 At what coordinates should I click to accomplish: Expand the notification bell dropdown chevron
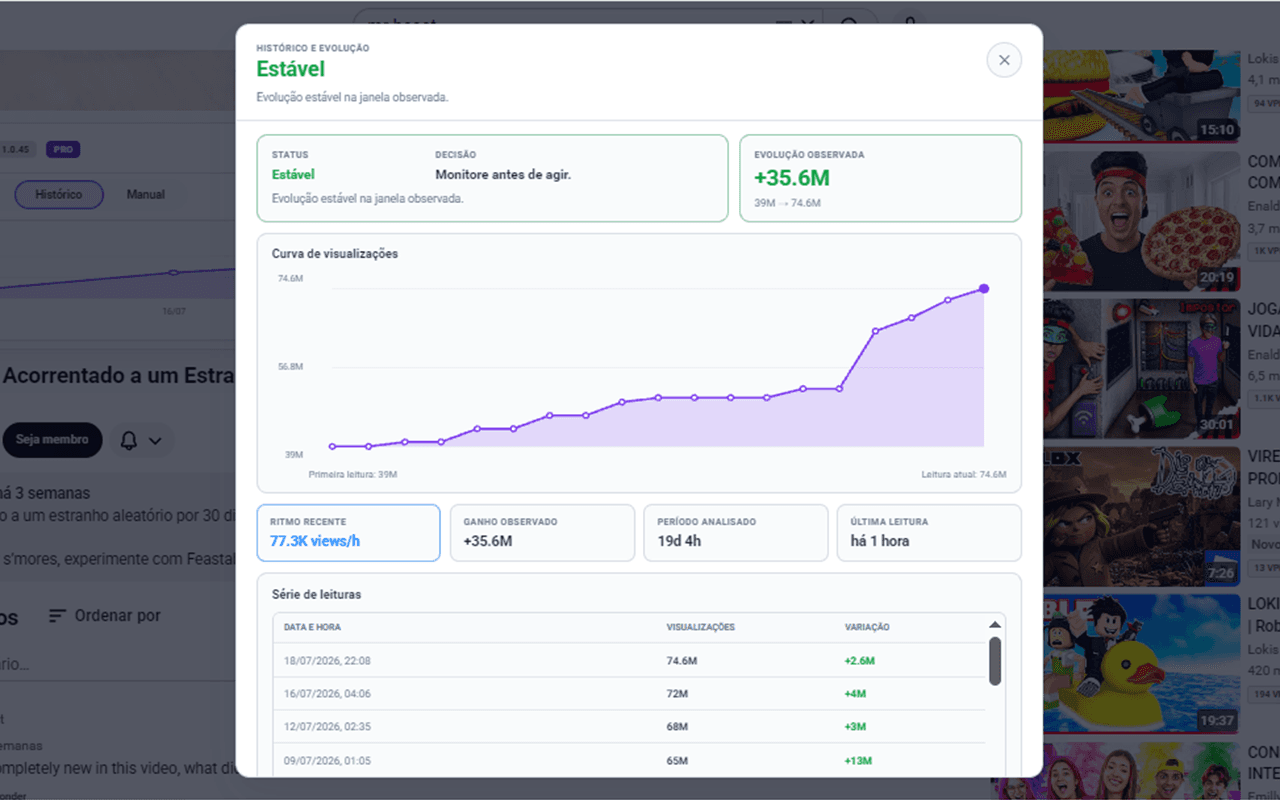click(x=155, y=441)
